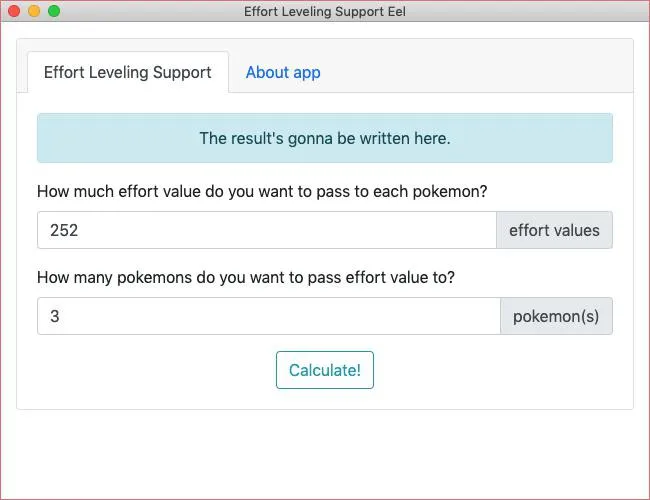650x500 pixels.
Task: Click the empty end of the pokemon count field
Action: tap(373, 316)
